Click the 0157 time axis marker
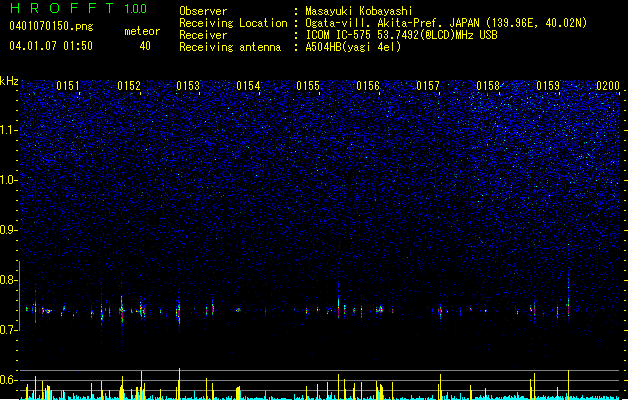 pos(428,86)
